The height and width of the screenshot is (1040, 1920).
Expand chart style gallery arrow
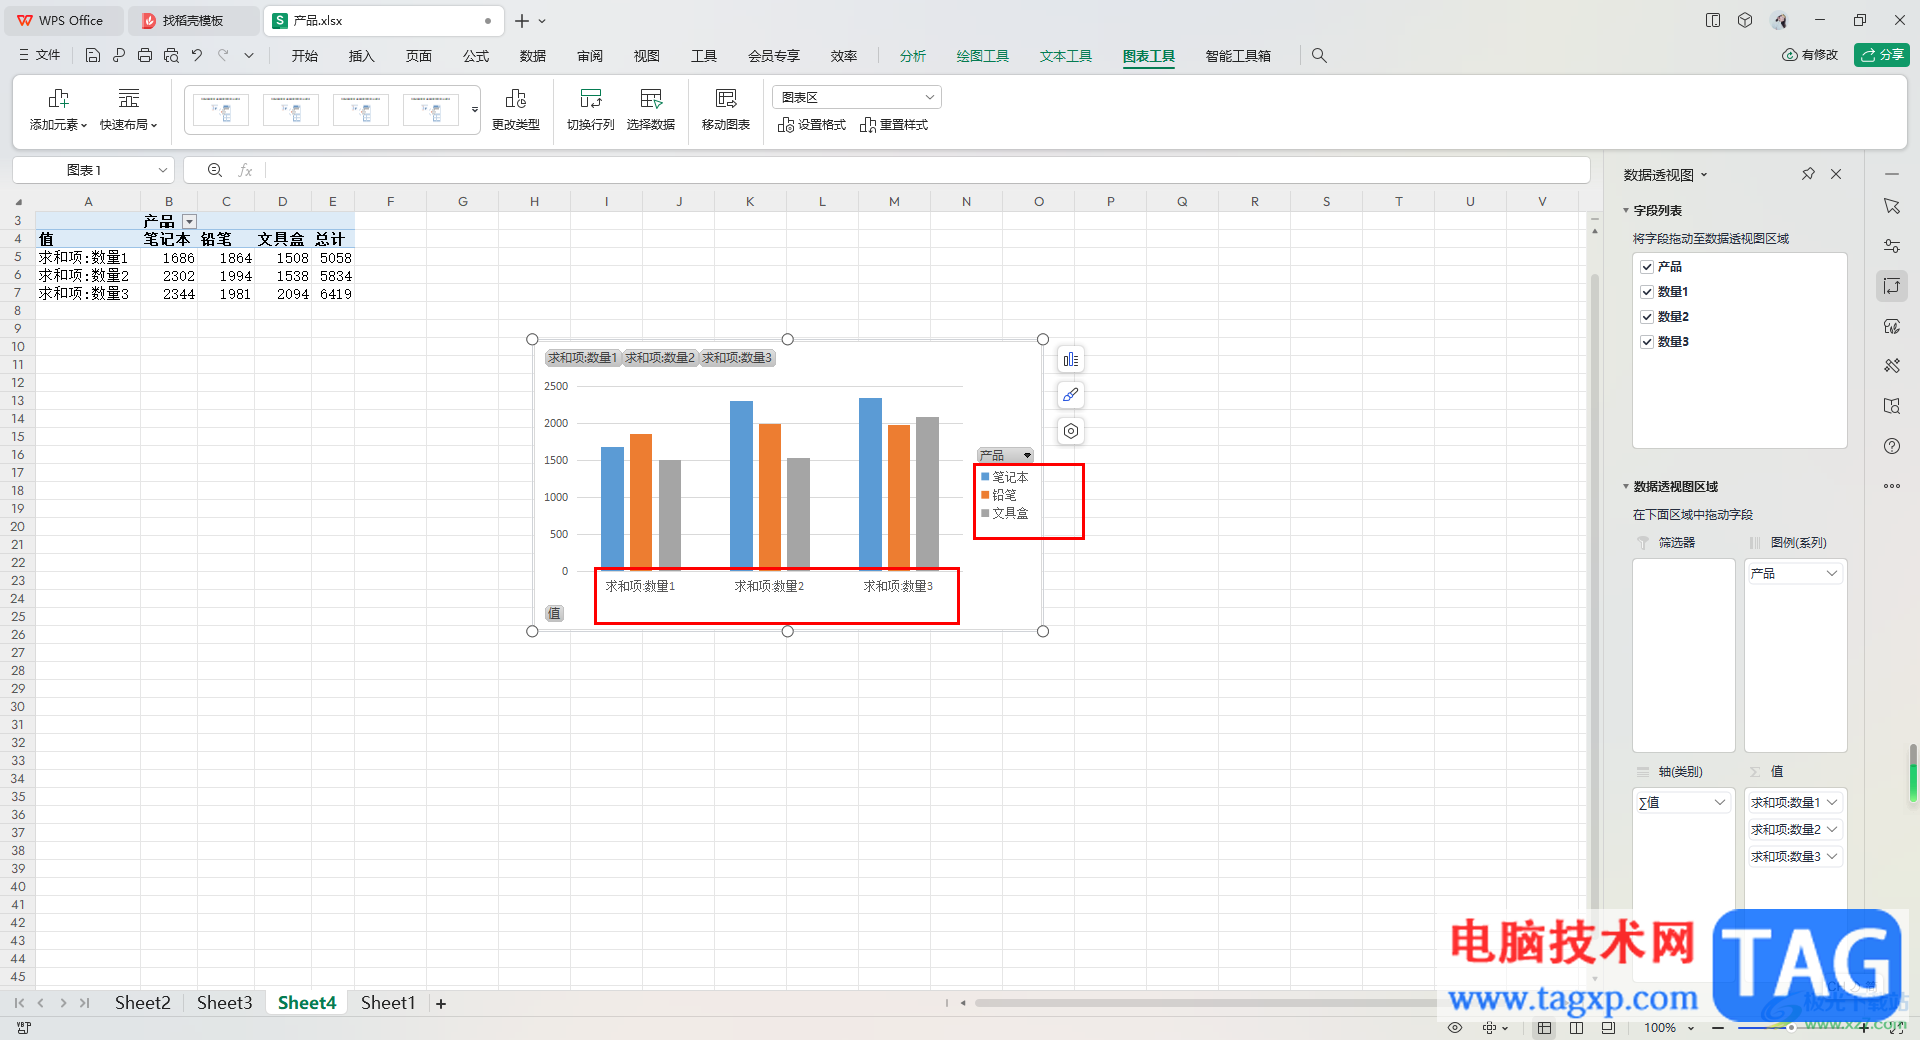coord(475,110)
